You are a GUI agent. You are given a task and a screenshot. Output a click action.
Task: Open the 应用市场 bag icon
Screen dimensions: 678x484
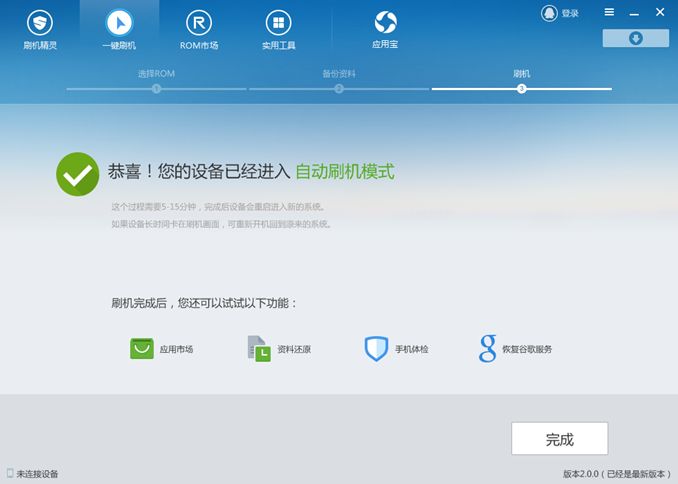pyautogui.click(x=142, y=349)
